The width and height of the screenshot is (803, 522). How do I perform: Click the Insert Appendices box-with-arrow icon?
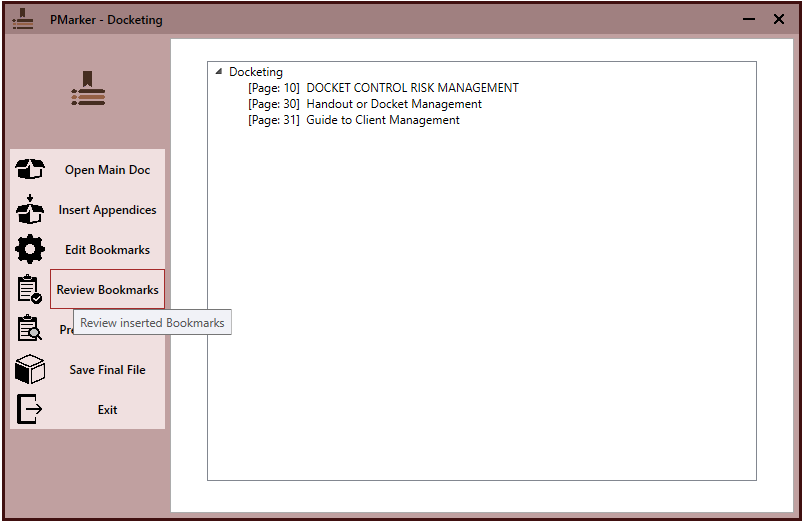(x=30, y=209)
